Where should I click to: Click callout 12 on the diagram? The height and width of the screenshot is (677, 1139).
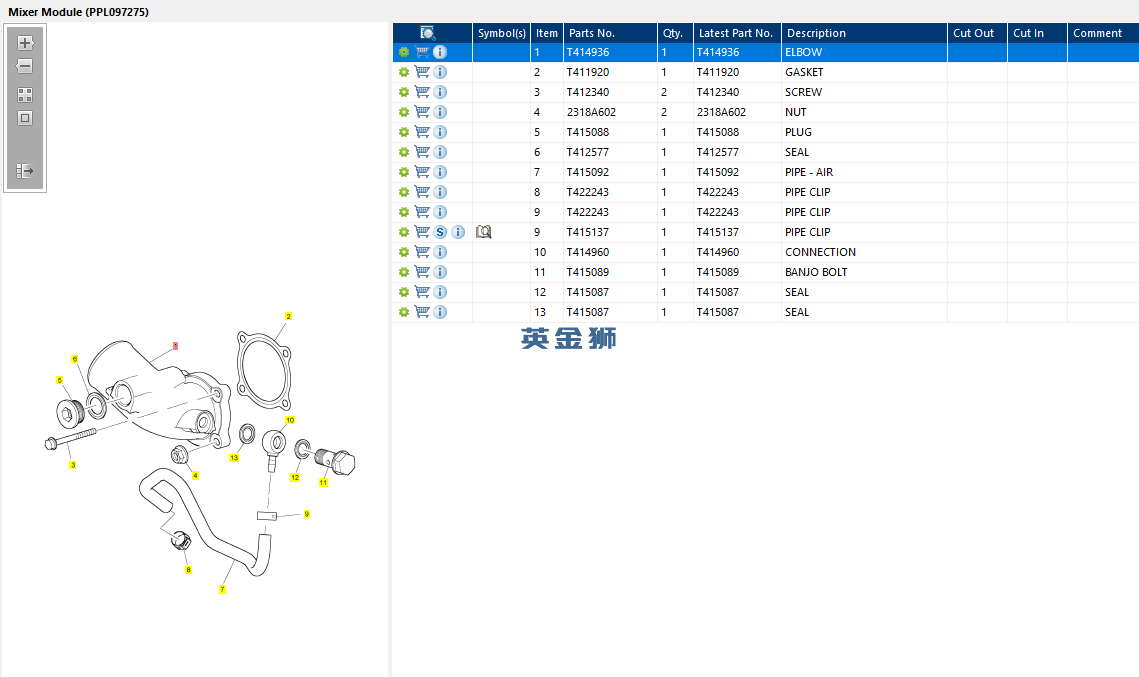click(x=295, y=477)
